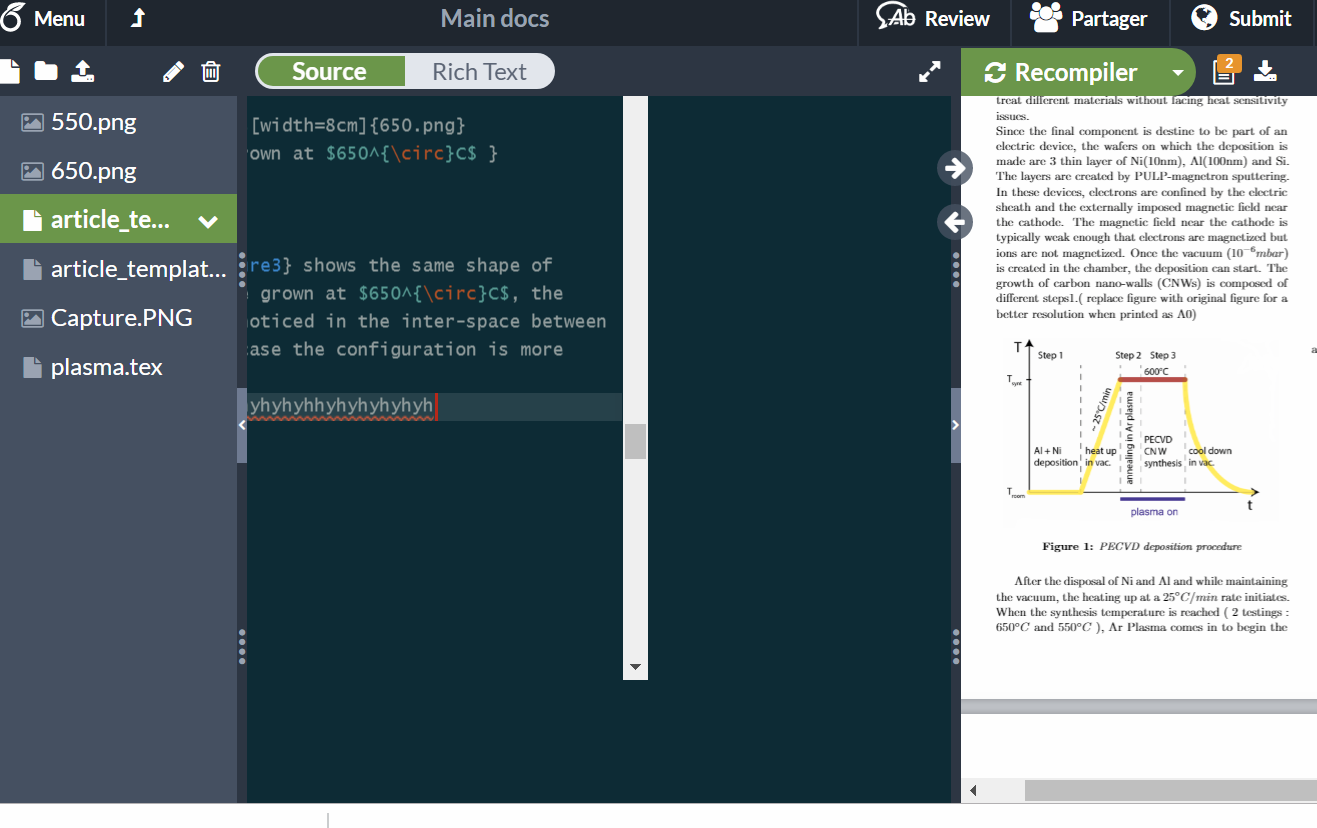Click the PDF horizontal scrollbar thumb
The height and width of the screenshot is (828, 1317).
1171,791
